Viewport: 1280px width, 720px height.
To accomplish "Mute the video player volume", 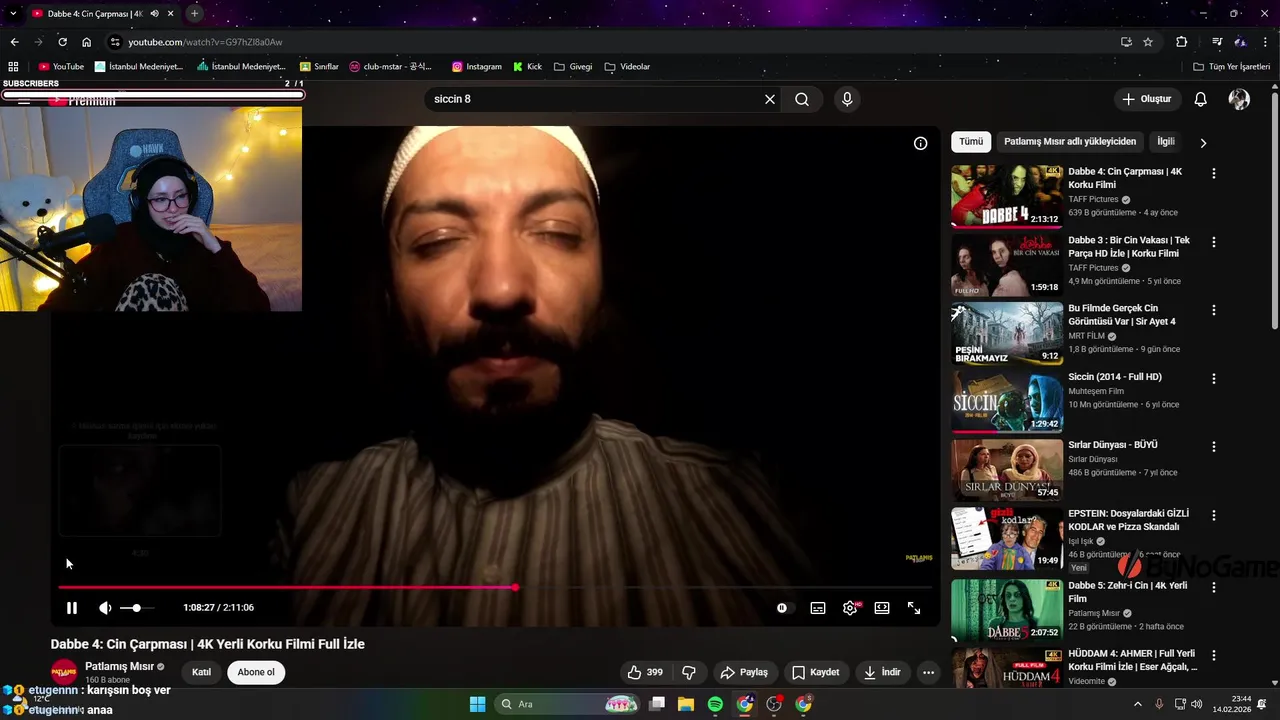I will point(105,608).
